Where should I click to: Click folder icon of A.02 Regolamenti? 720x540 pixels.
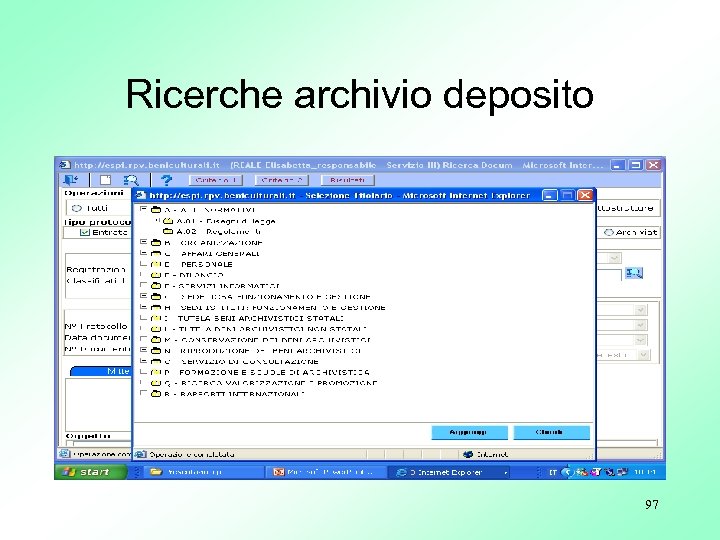click(168, 231)
